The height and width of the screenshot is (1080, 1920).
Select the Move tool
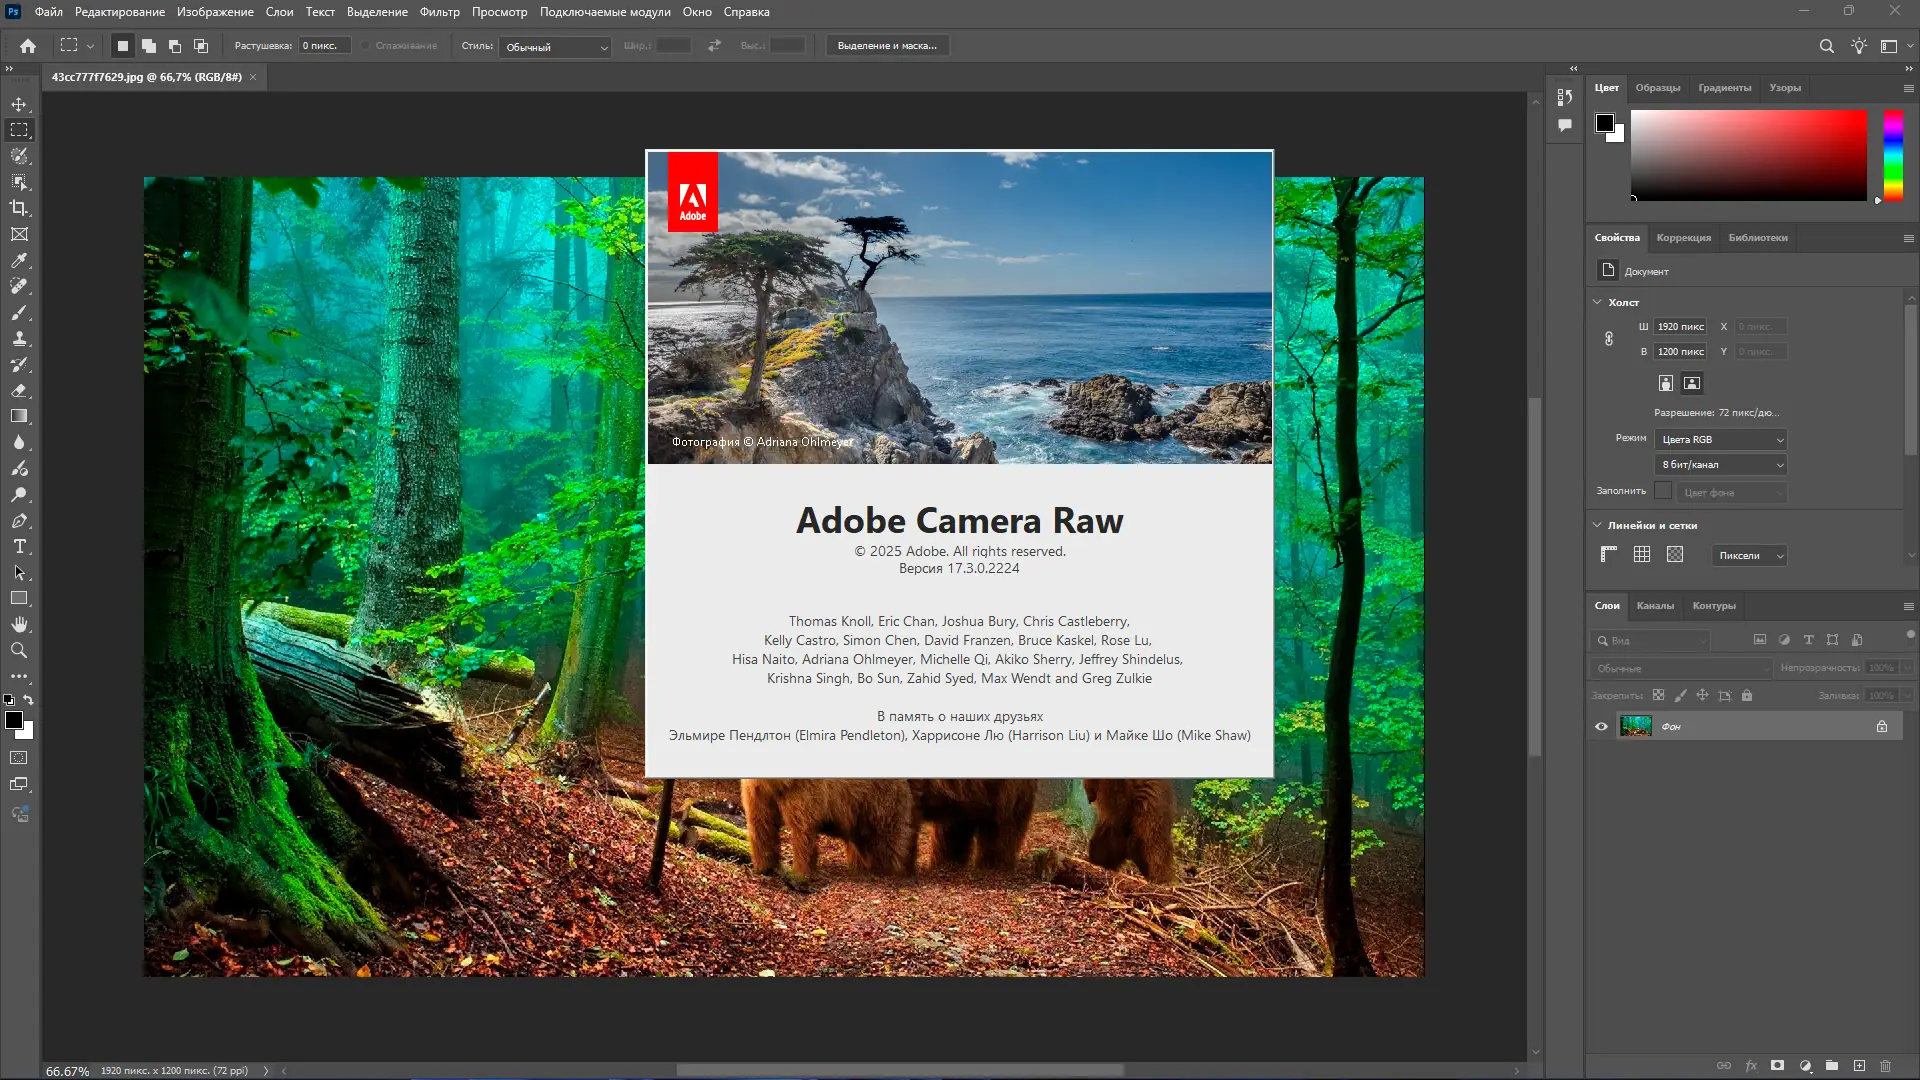(19, 104)
